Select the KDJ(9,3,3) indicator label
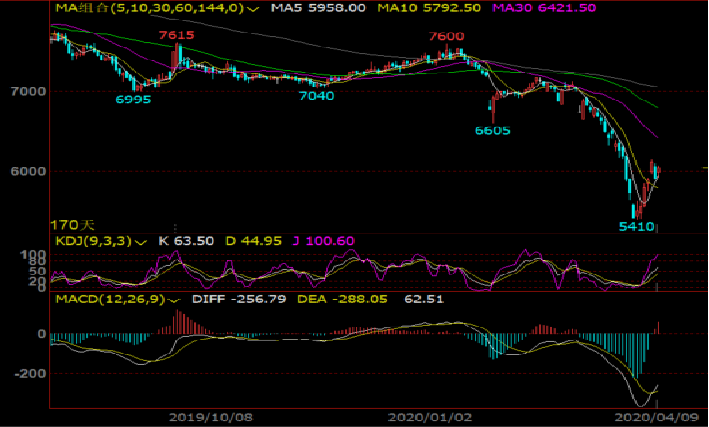This screenshot has height=427, width=709. coord(91,241)
